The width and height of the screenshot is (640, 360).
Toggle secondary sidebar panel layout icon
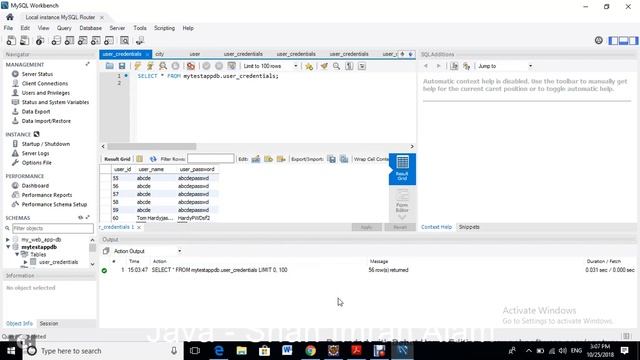[x=633, y=40]
